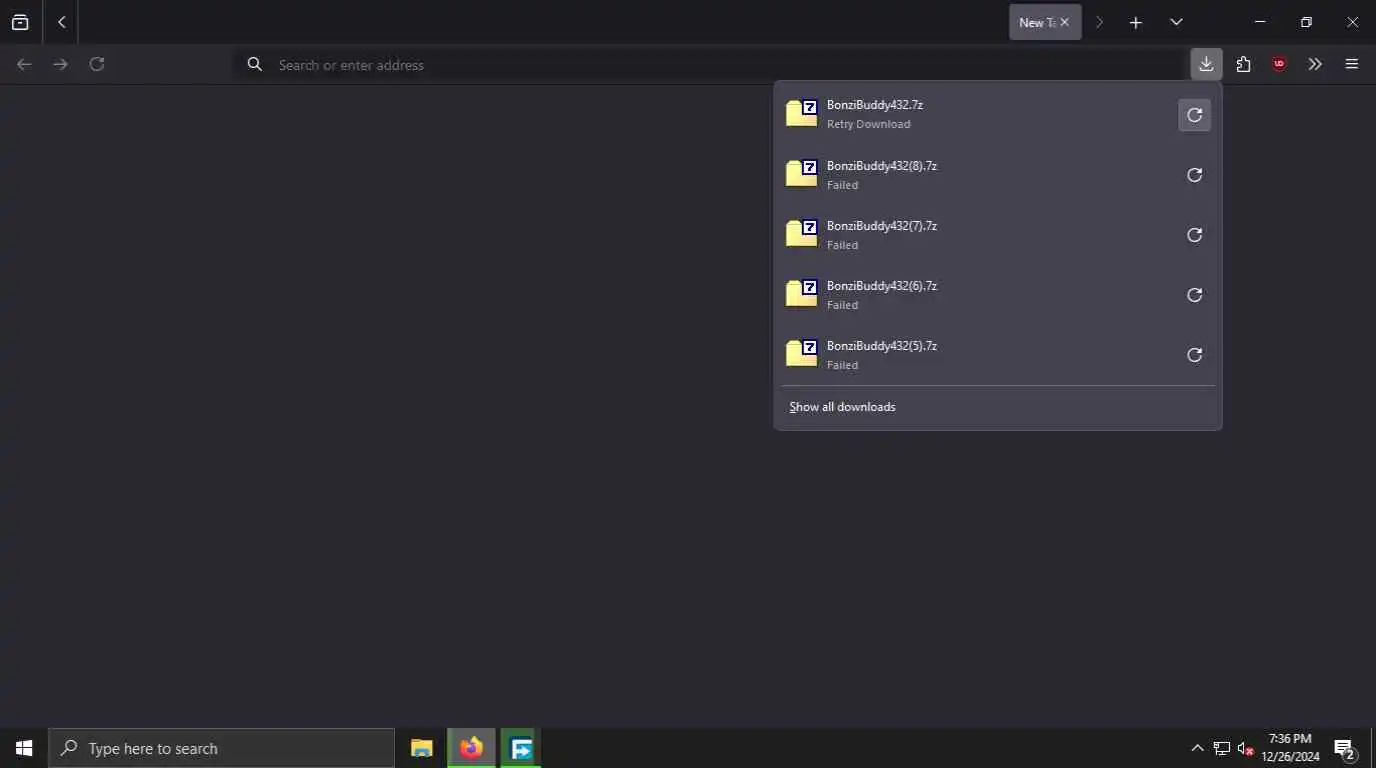Open Firefox View icon
1376x768 pixels.
pos(20,22)
